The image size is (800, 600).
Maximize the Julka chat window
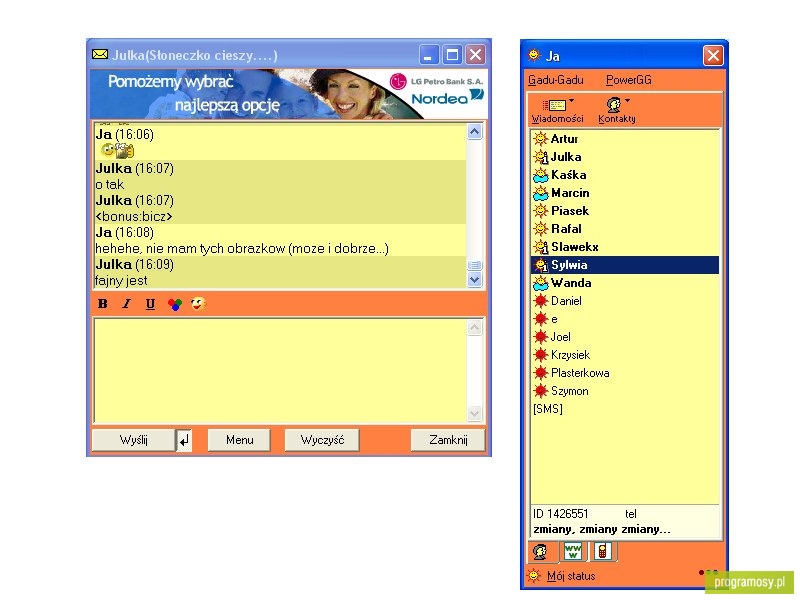(x=452, y=55)
